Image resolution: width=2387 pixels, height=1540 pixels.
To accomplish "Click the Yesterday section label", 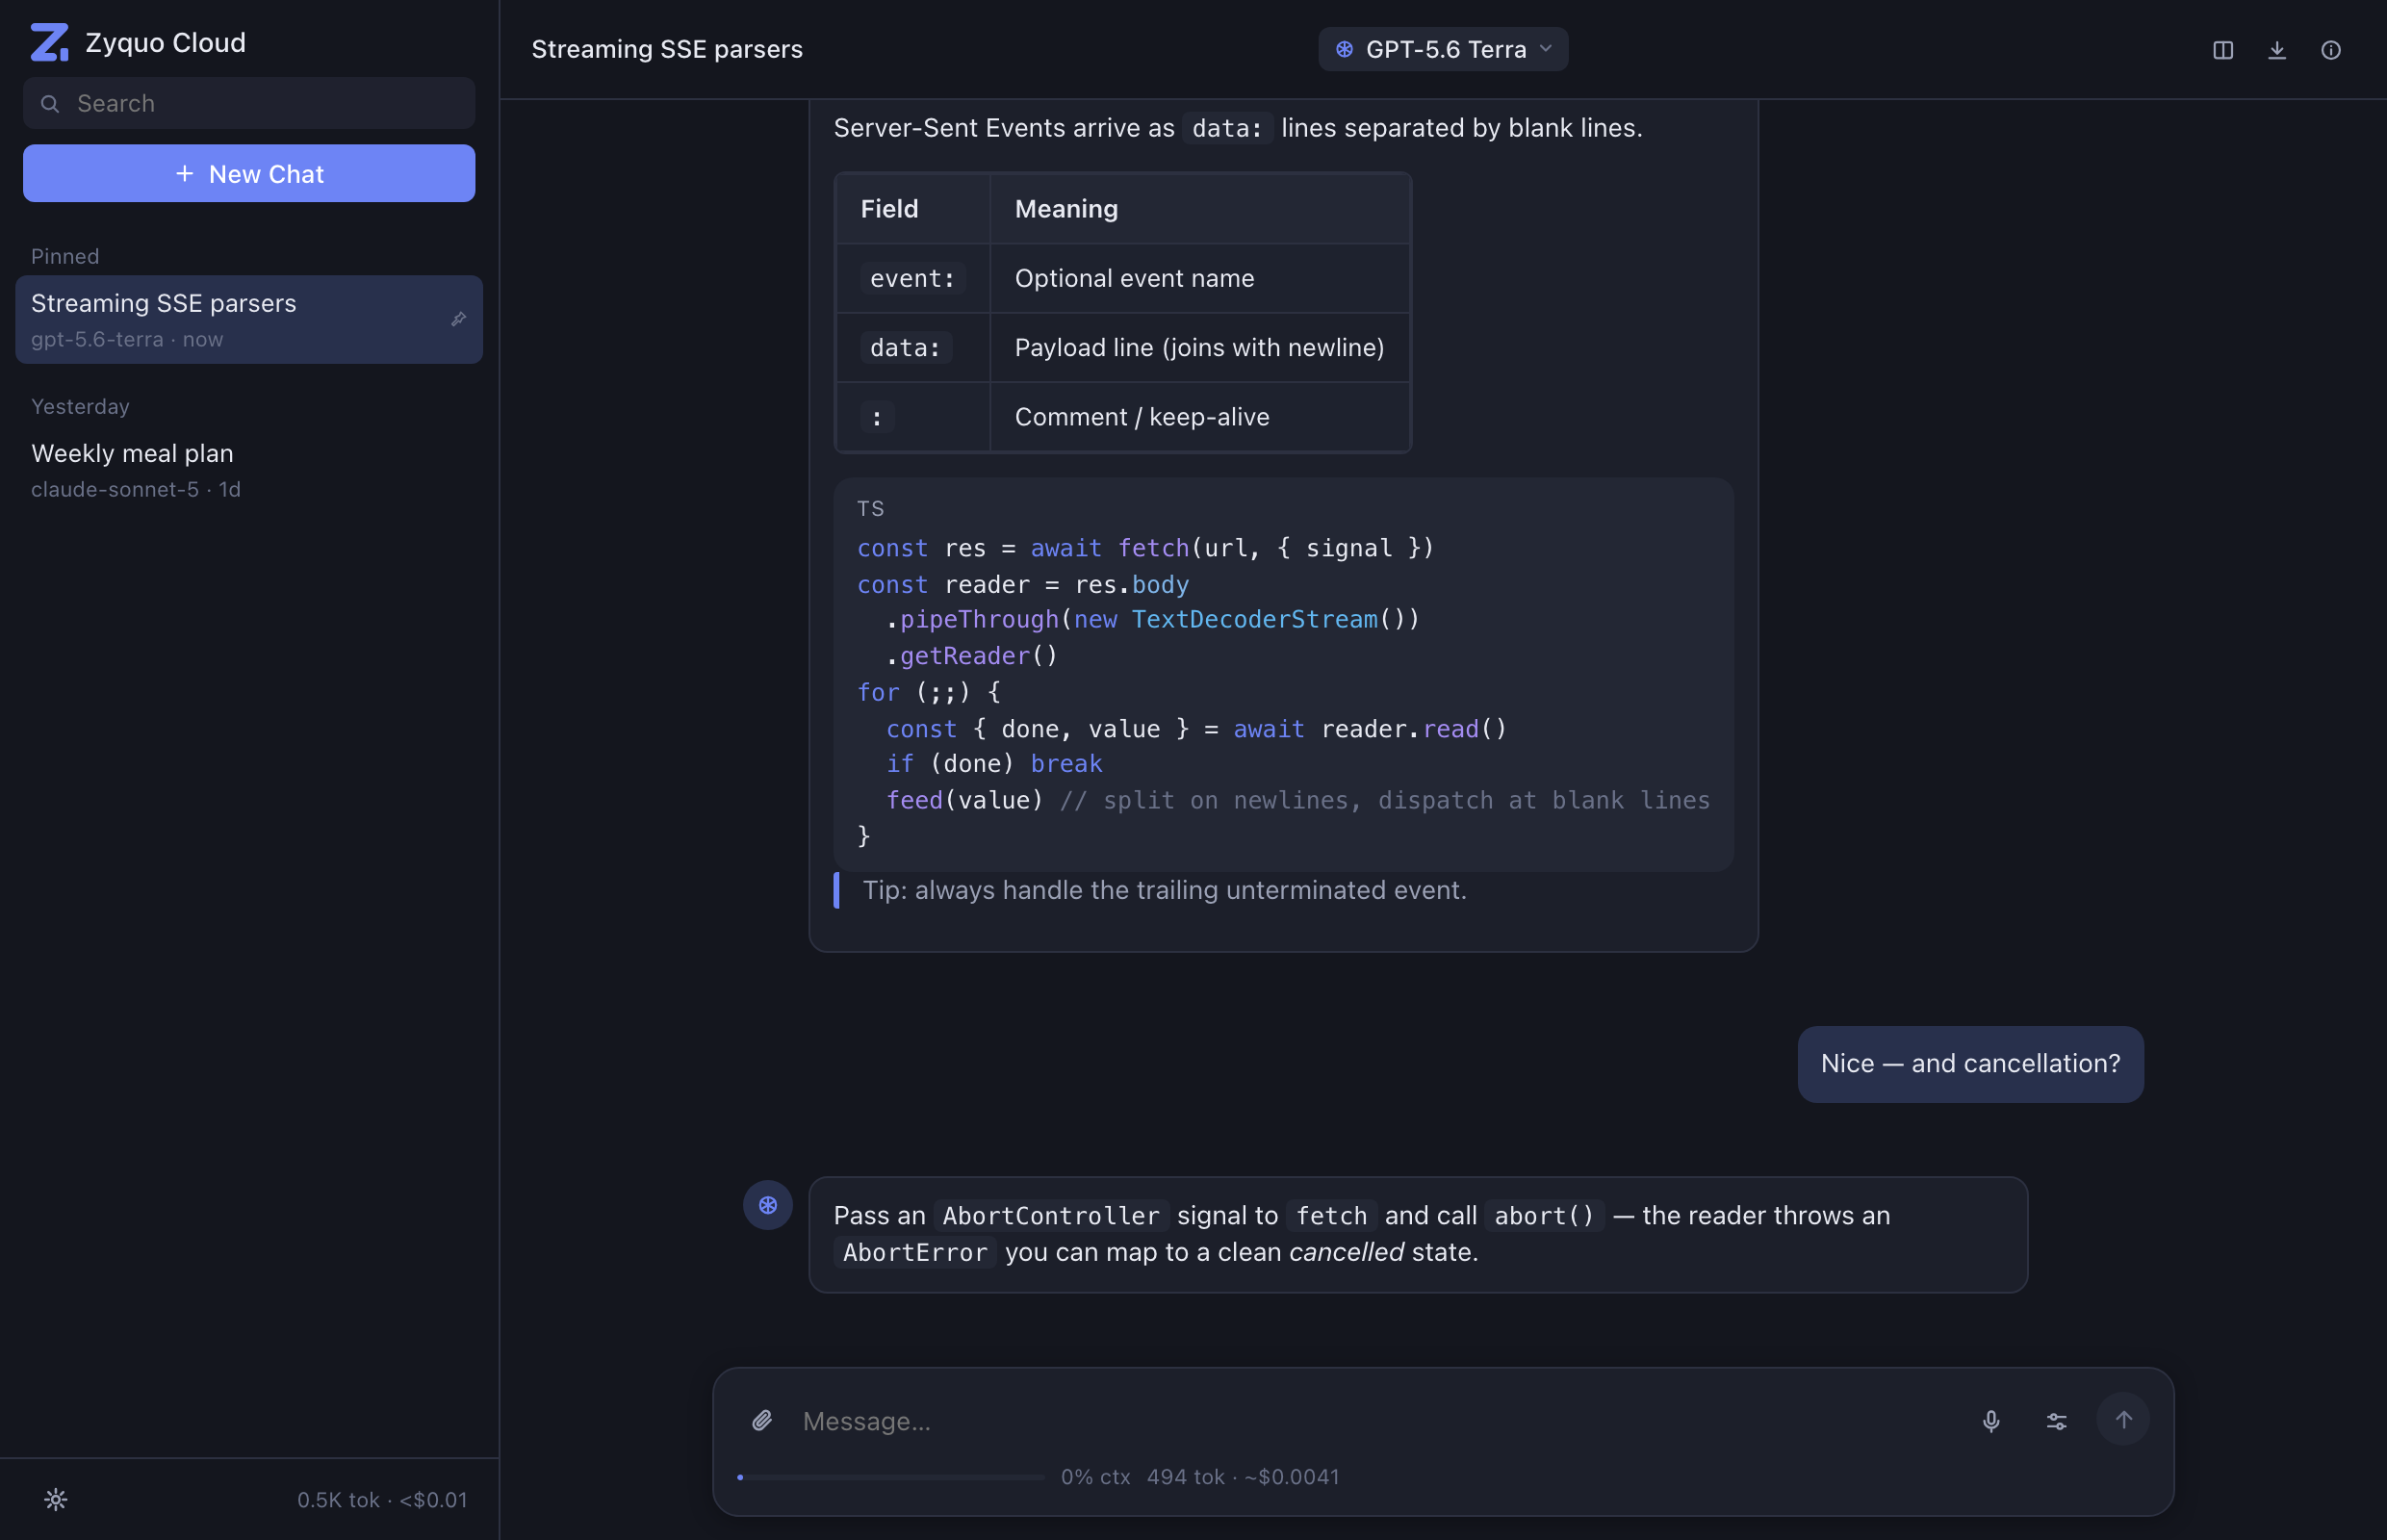I will point(80,406).
